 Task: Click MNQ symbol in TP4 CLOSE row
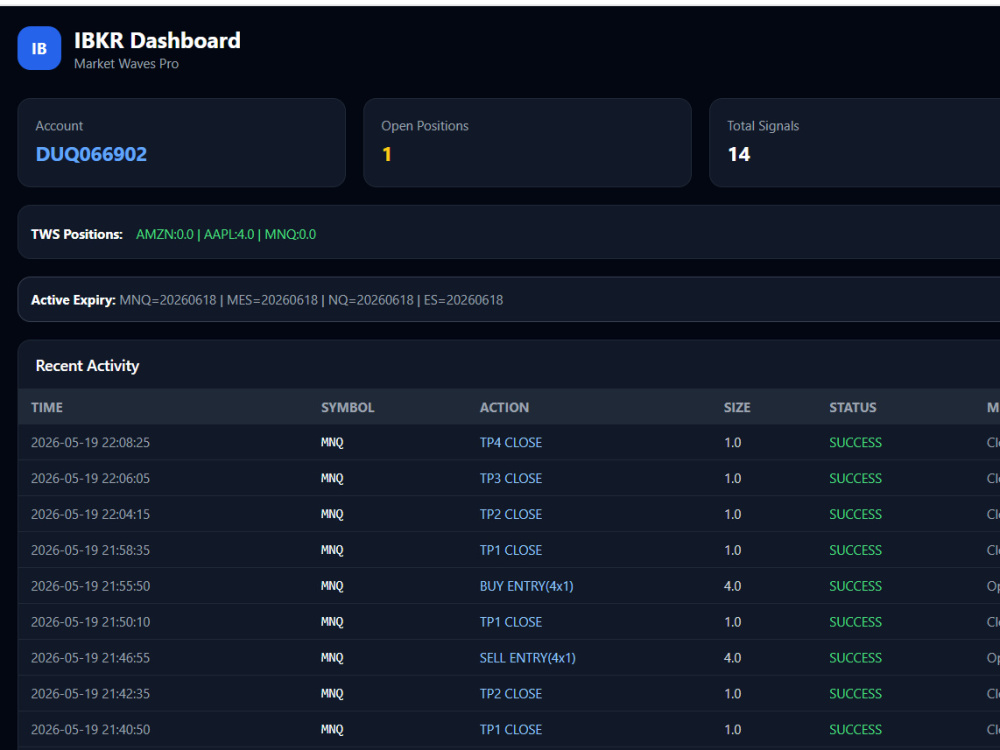[x=332, y=443]
